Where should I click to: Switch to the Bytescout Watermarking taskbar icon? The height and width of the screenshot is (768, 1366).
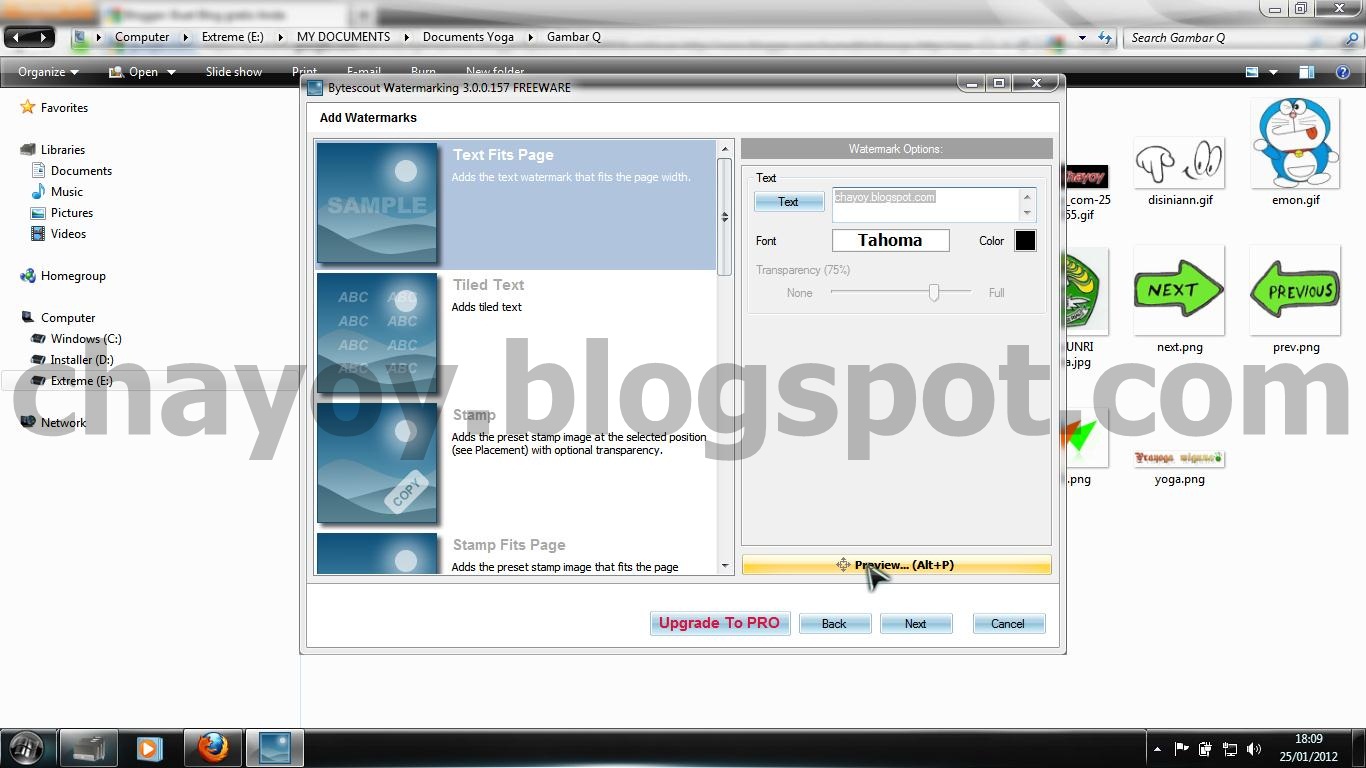click(x=274, y=748)
